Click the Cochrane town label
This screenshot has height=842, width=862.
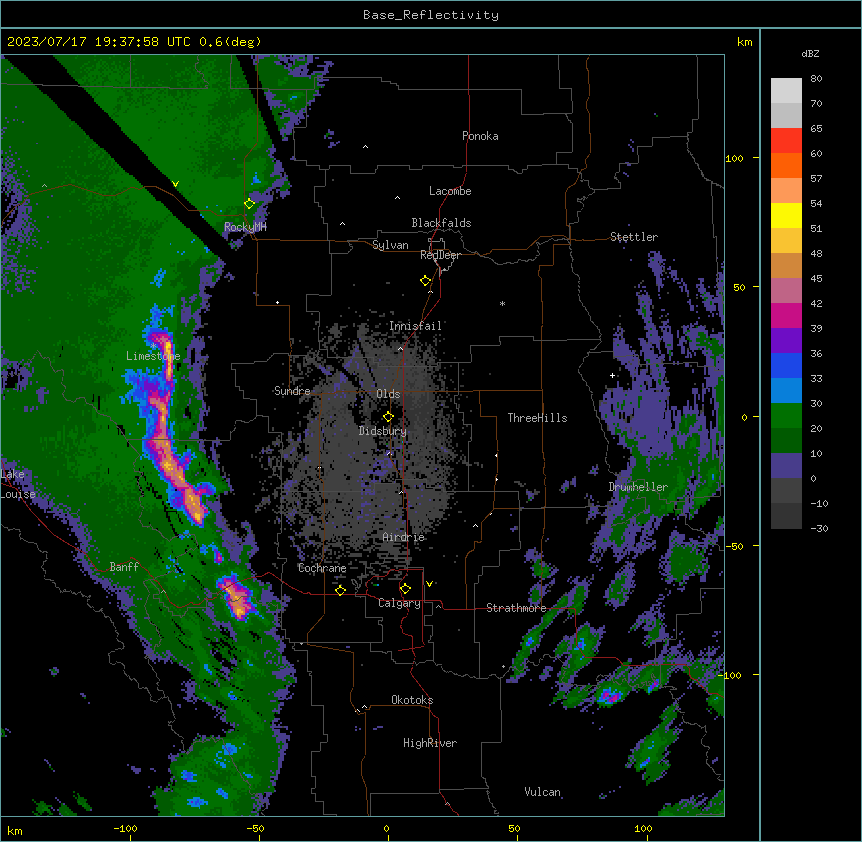tap(322, 568)
